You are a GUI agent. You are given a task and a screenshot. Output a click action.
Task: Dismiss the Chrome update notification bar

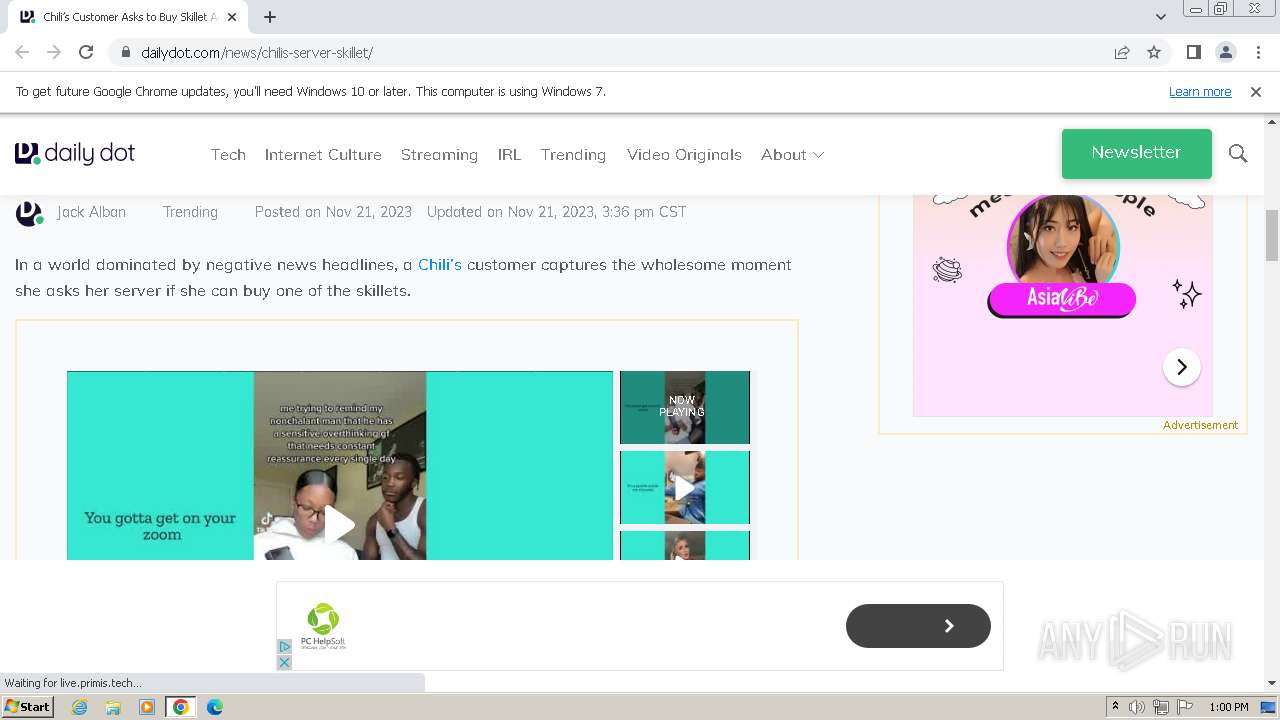[x=1256, y=91]
